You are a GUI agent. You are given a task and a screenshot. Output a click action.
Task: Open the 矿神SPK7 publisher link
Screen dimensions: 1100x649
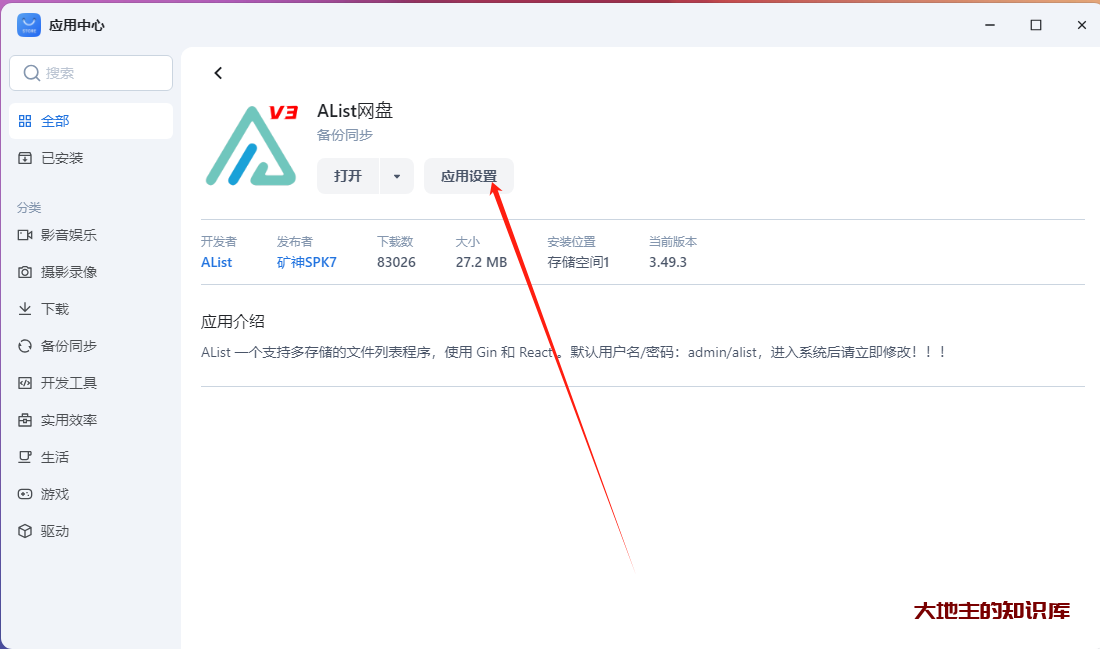click(307, 262)
